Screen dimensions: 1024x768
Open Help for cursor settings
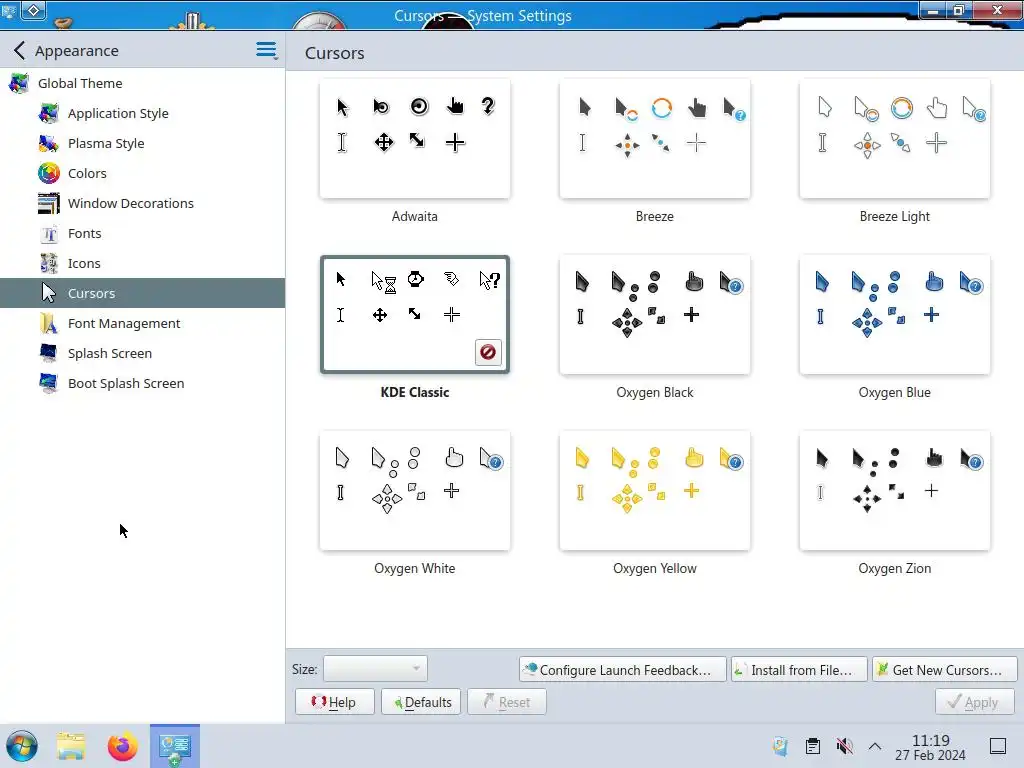pyautogui.click(x=334, y=702)
